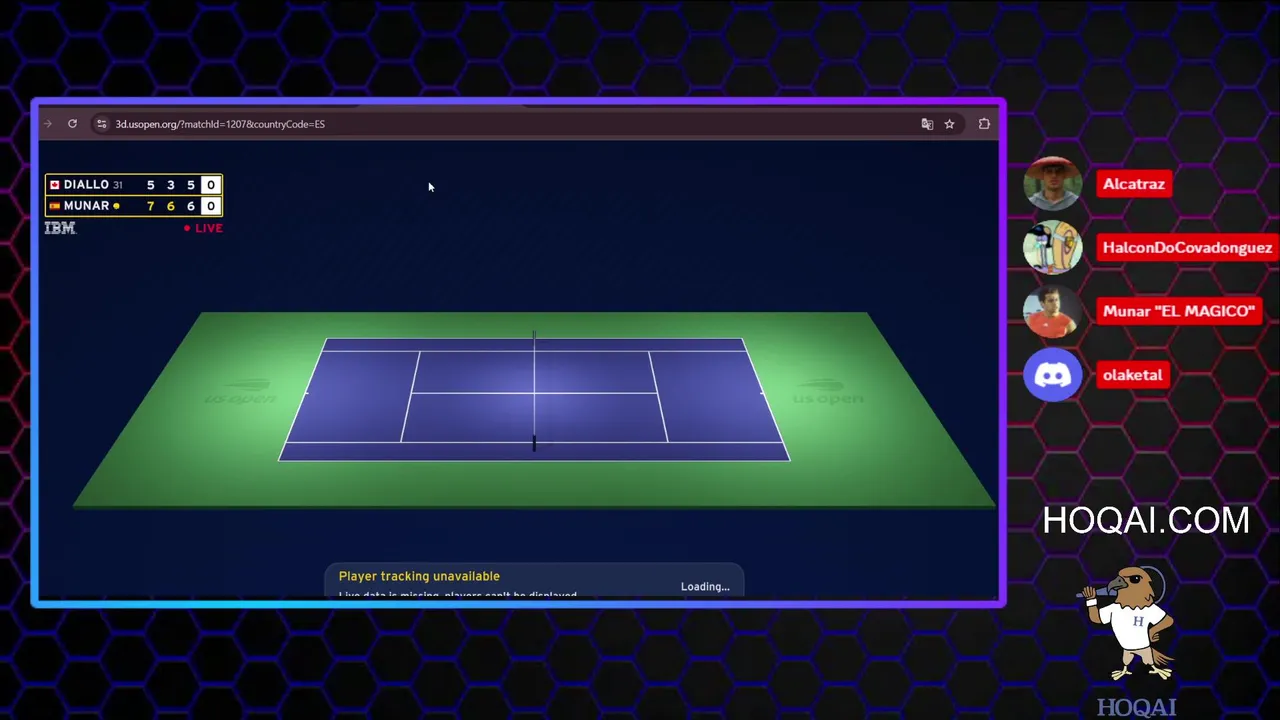Click the serving indicator dot beside MUNAR
This screenshot has width=1280, height=720.
[x=116, y=206]
